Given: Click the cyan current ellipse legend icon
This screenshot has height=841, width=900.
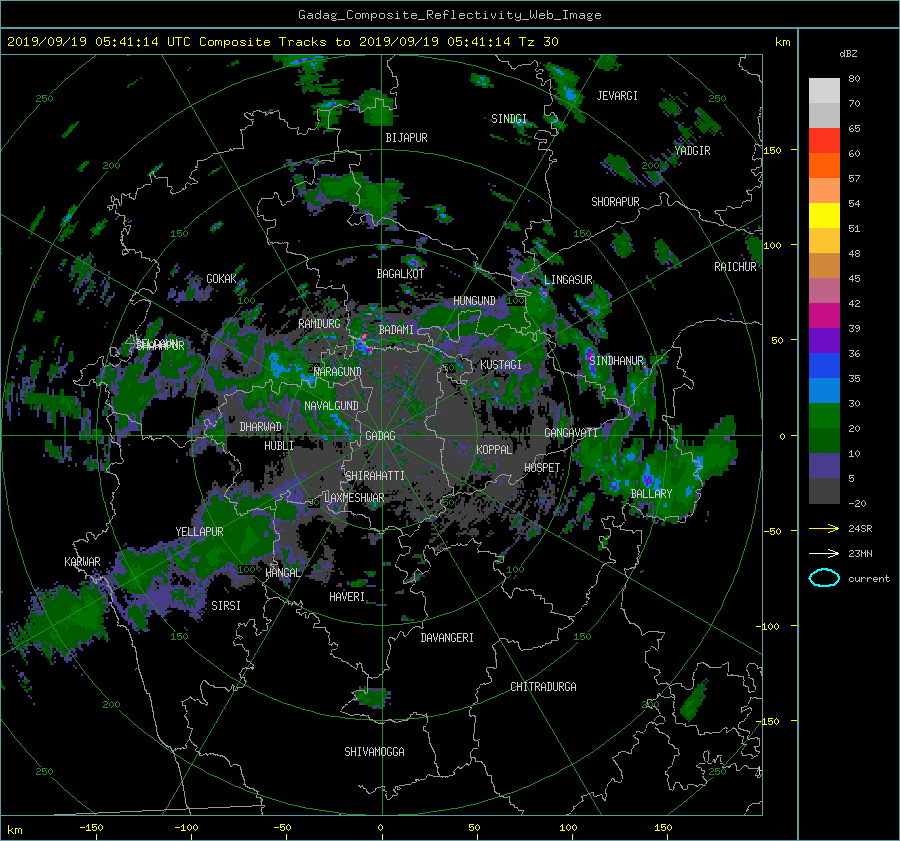Looking at the screenshot, I should 824,578.
